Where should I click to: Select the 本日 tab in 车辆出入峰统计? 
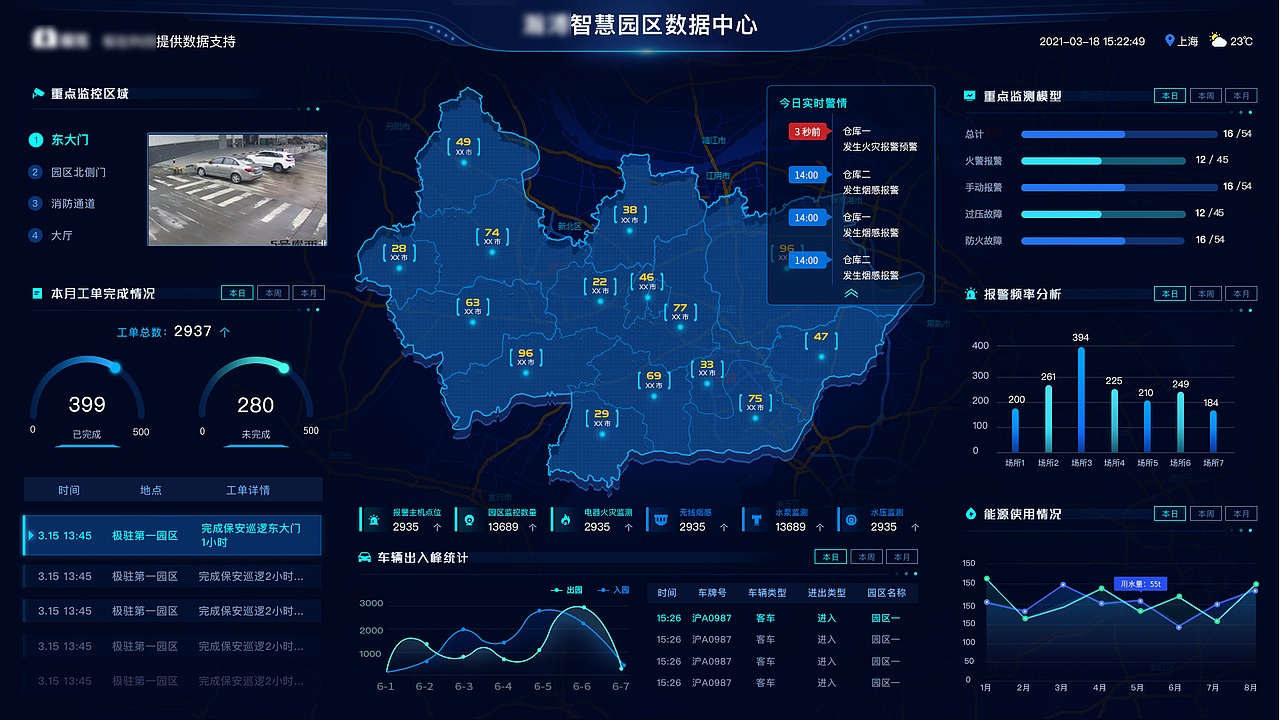pos(831,557)
